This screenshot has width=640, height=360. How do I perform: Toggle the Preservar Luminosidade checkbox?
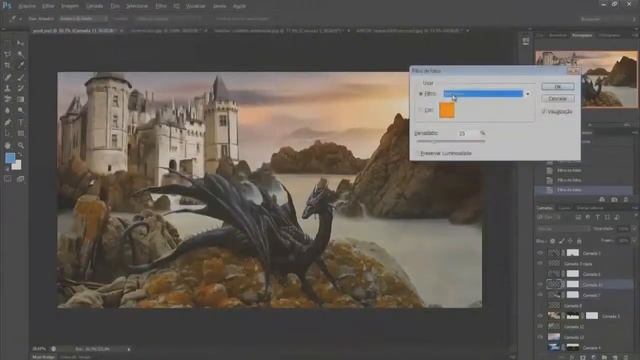418,153
